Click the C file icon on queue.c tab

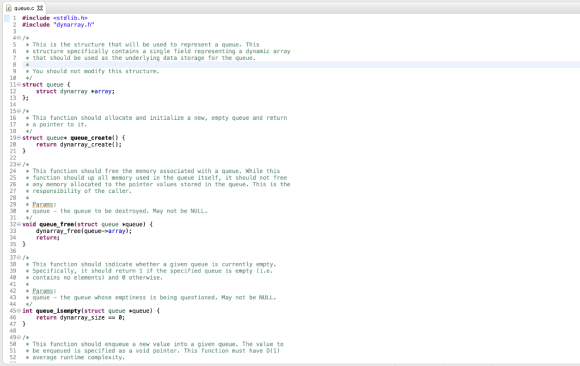point(9,8)
